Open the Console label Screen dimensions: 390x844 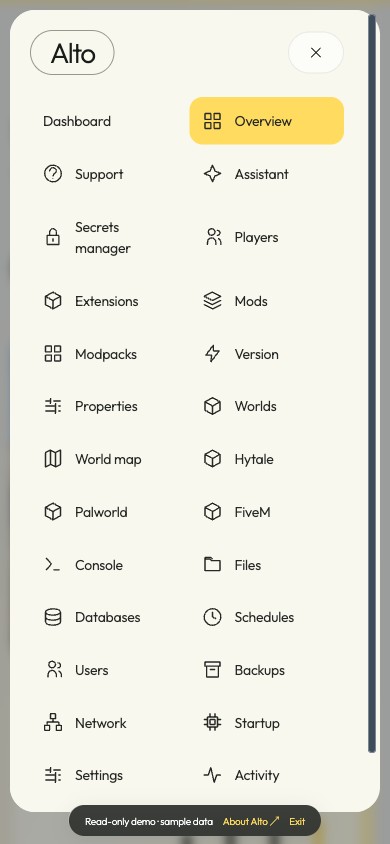99,565
